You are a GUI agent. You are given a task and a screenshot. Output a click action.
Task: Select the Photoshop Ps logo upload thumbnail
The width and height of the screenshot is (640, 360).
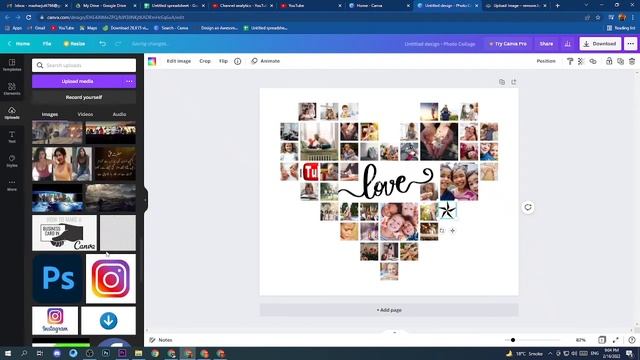click(58, 279)
